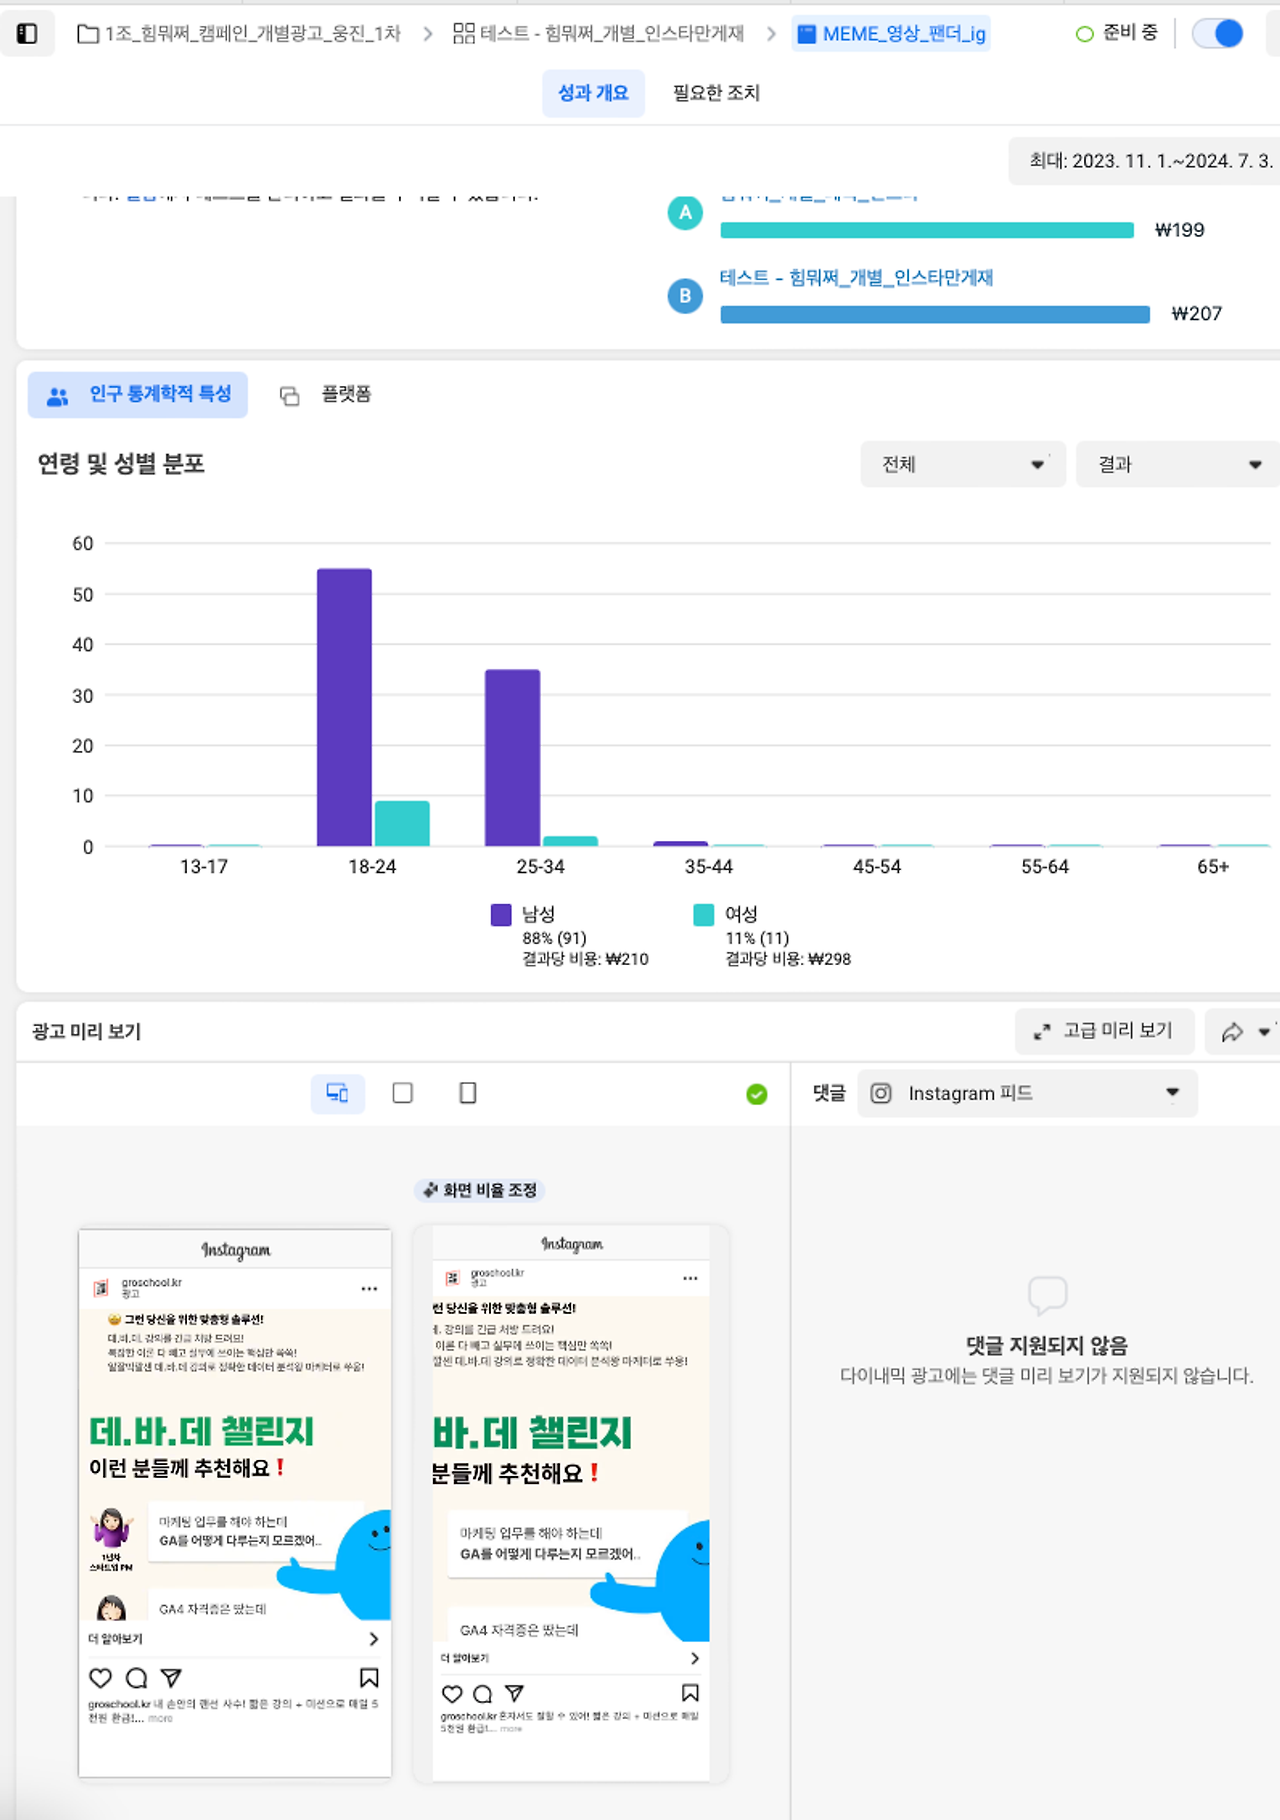Click the A variant circle badge
Viewport: 1280px width, 1820px height.
click(x=685, y=212)
